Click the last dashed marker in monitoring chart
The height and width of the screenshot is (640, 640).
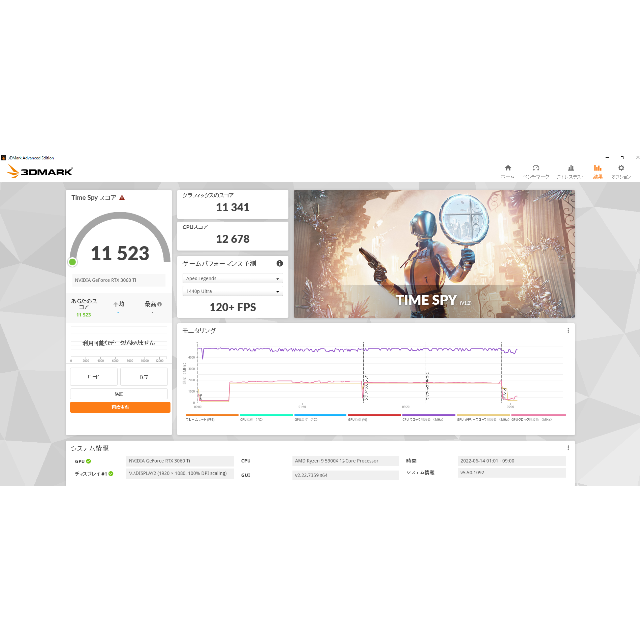[x=501, y=372]
